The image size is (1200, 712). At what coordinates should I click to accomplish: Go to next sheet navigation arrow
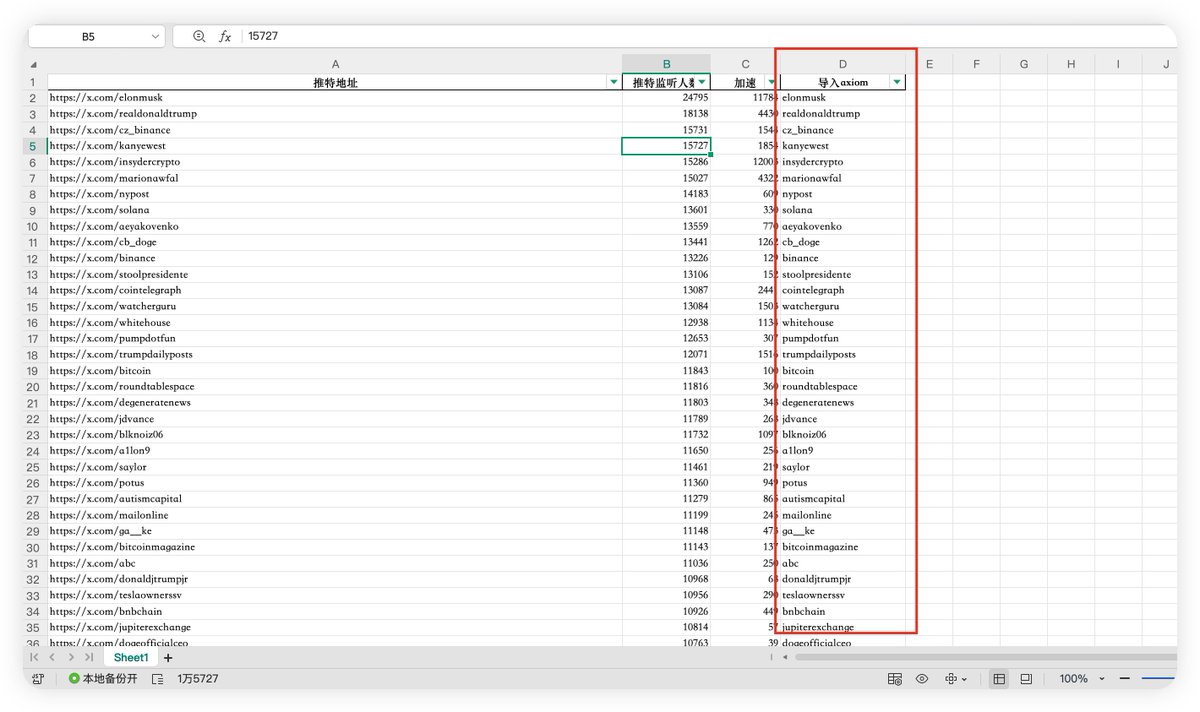point(70,657)
